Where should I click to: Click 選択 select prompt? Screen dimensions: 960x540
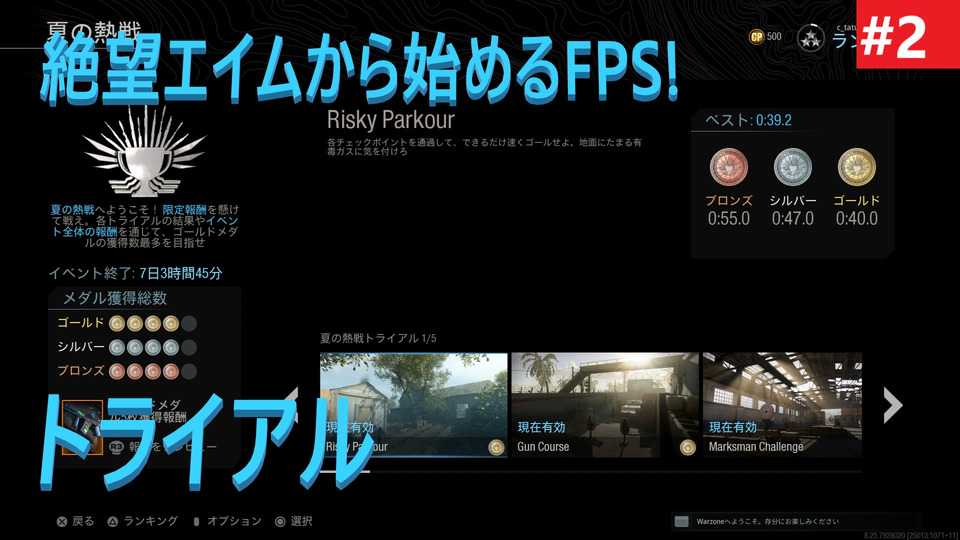click(294, 522)
